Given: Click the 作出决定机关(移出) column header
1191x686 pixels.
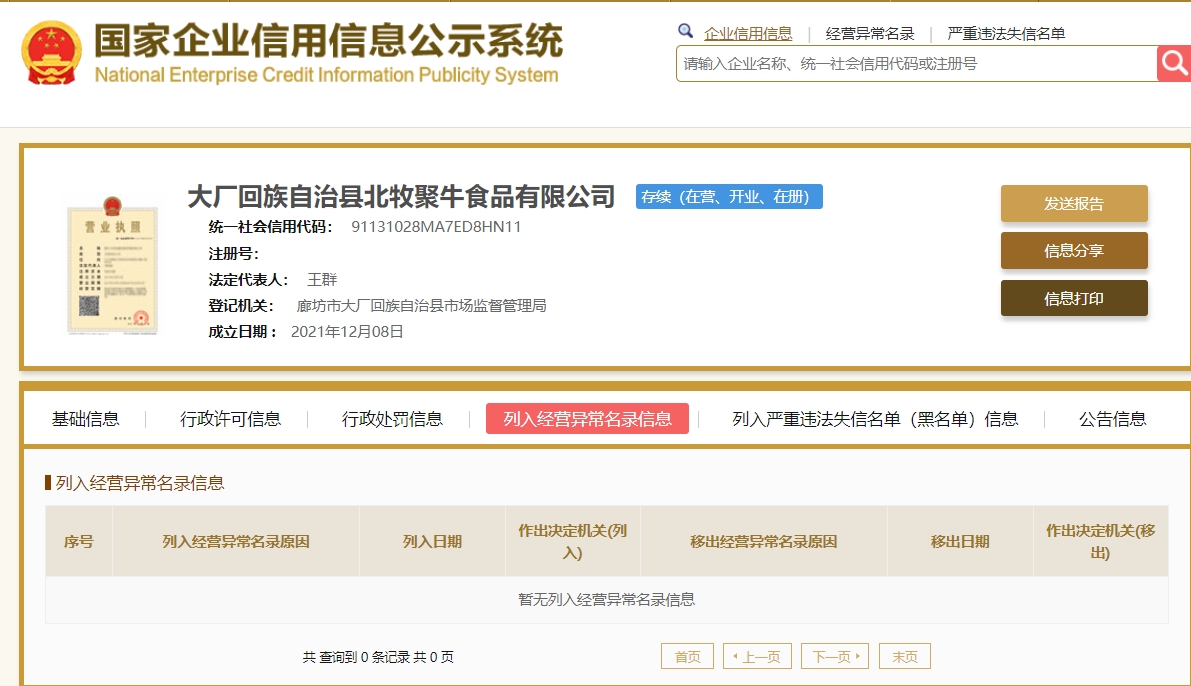Looking at the screenshot, I should pyautogui.click(x=1101, y=542).
